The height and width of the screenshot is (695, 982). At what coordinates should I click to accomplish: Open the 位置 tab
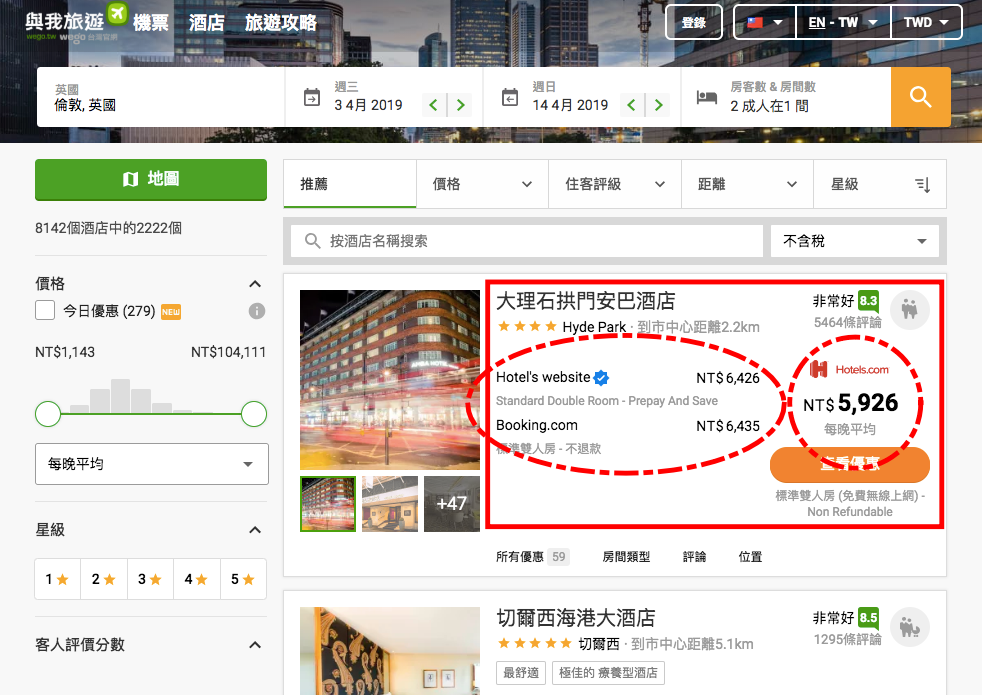click(x=750, y=557)
